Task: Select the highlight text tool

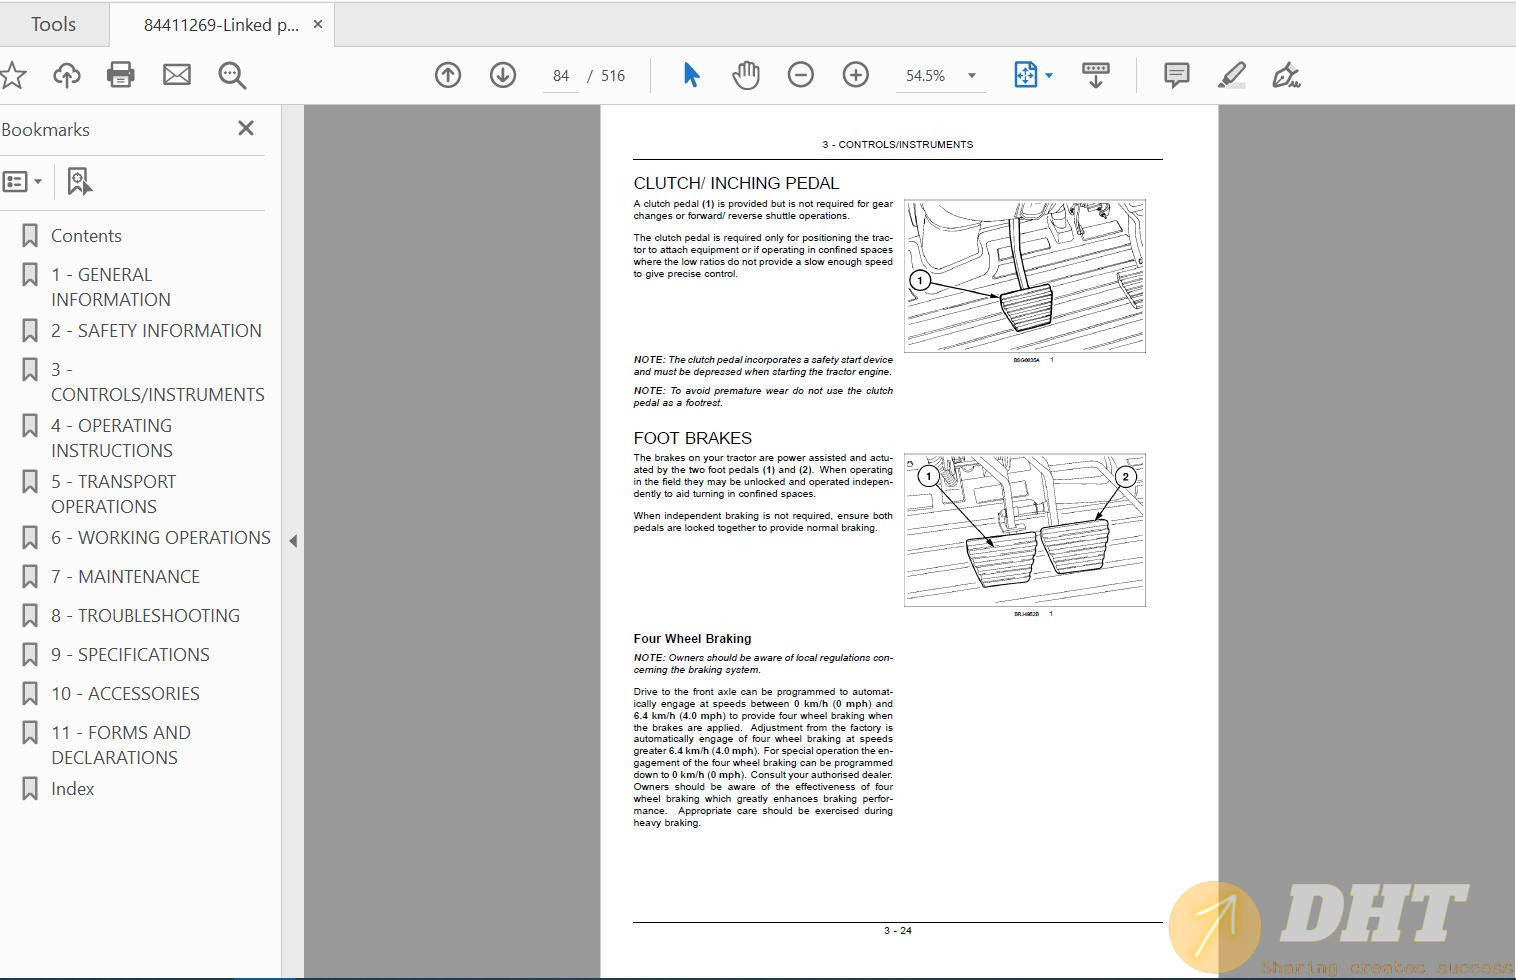Action: click(1231, 75)
